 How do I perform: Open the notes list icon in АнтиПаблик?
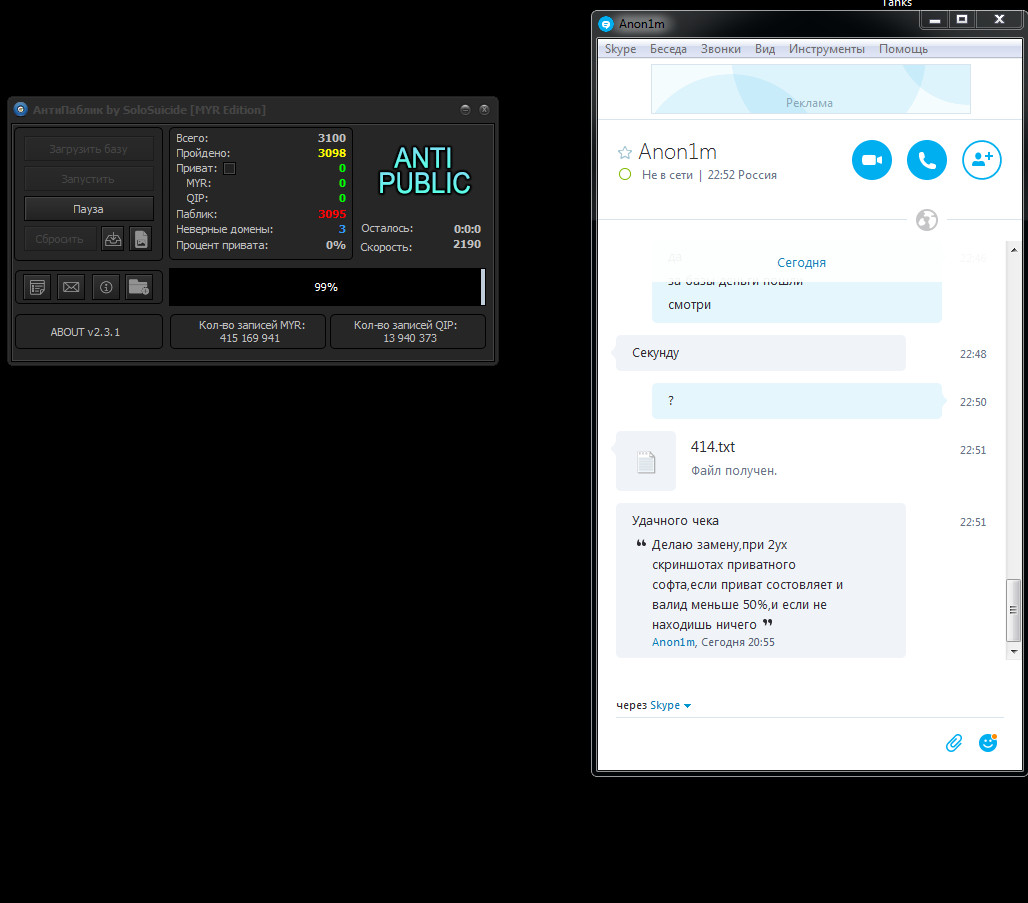[37, 287]
